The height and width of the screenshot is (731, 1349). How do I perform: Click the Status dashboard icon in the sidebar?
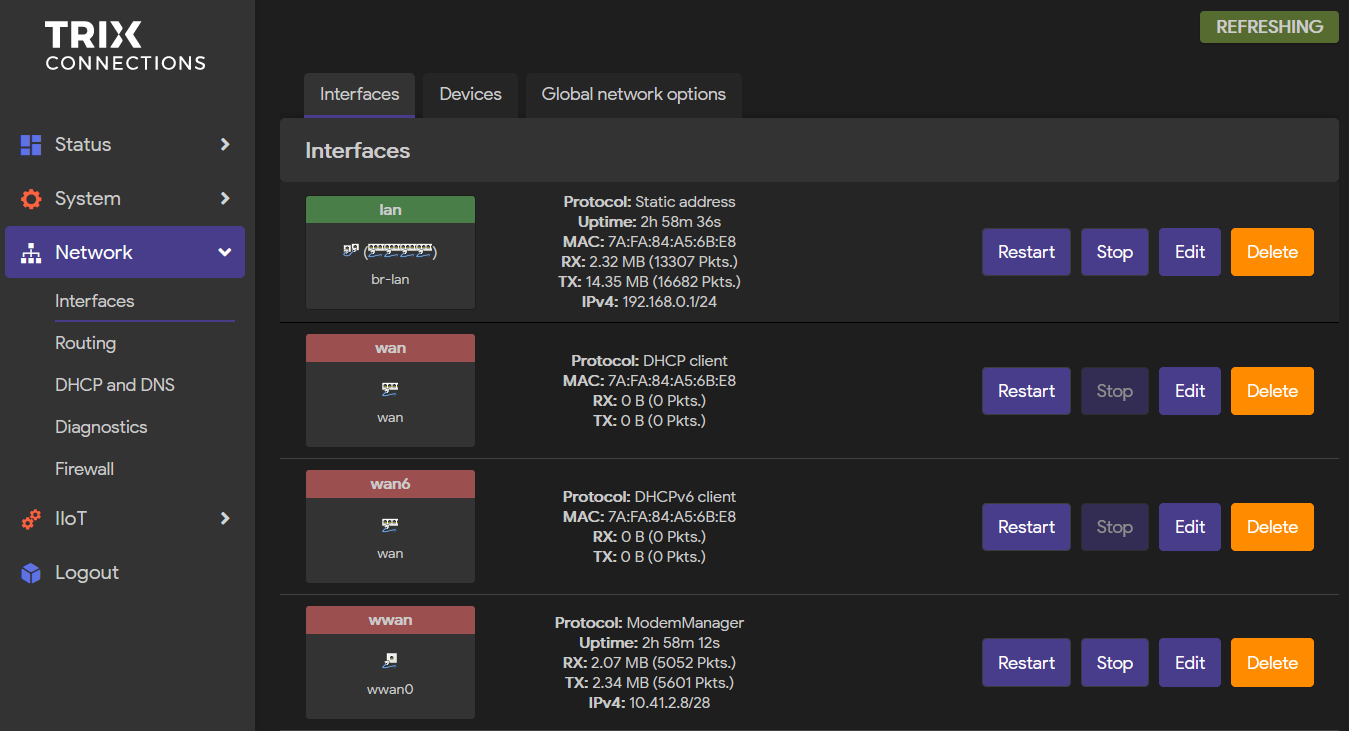pos(29,144)
